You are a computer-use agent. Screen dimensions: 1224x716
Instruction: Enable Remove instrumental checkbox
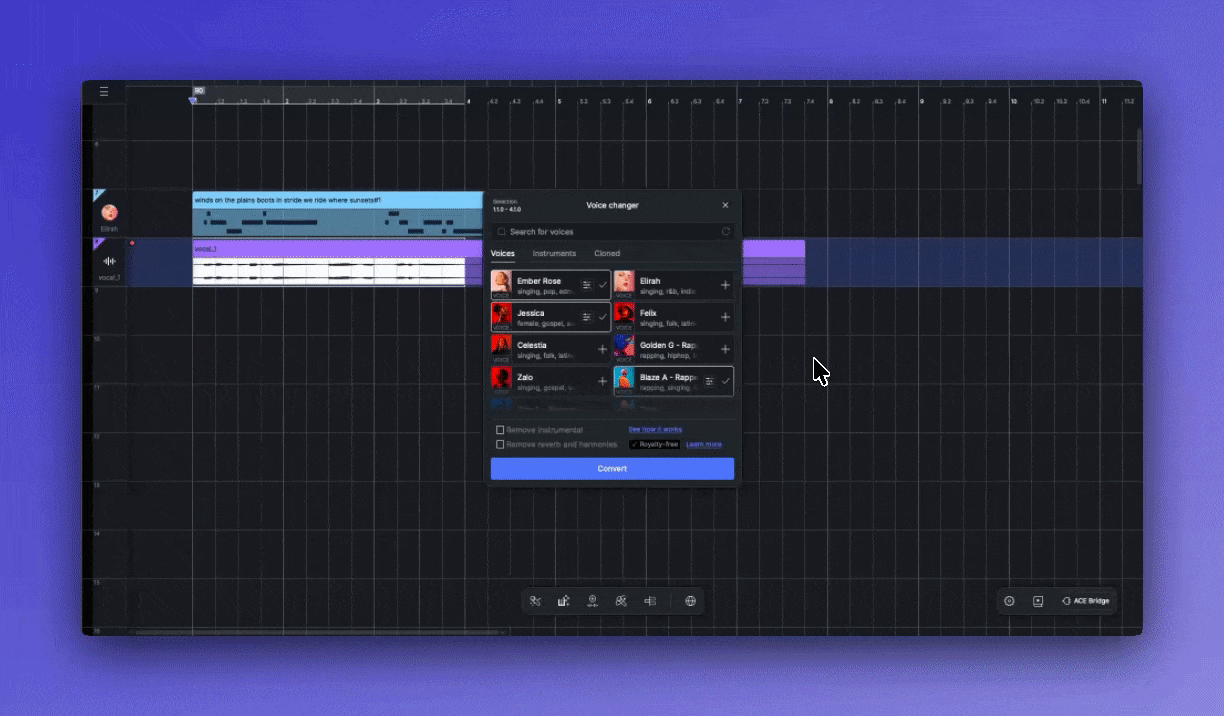501,430
